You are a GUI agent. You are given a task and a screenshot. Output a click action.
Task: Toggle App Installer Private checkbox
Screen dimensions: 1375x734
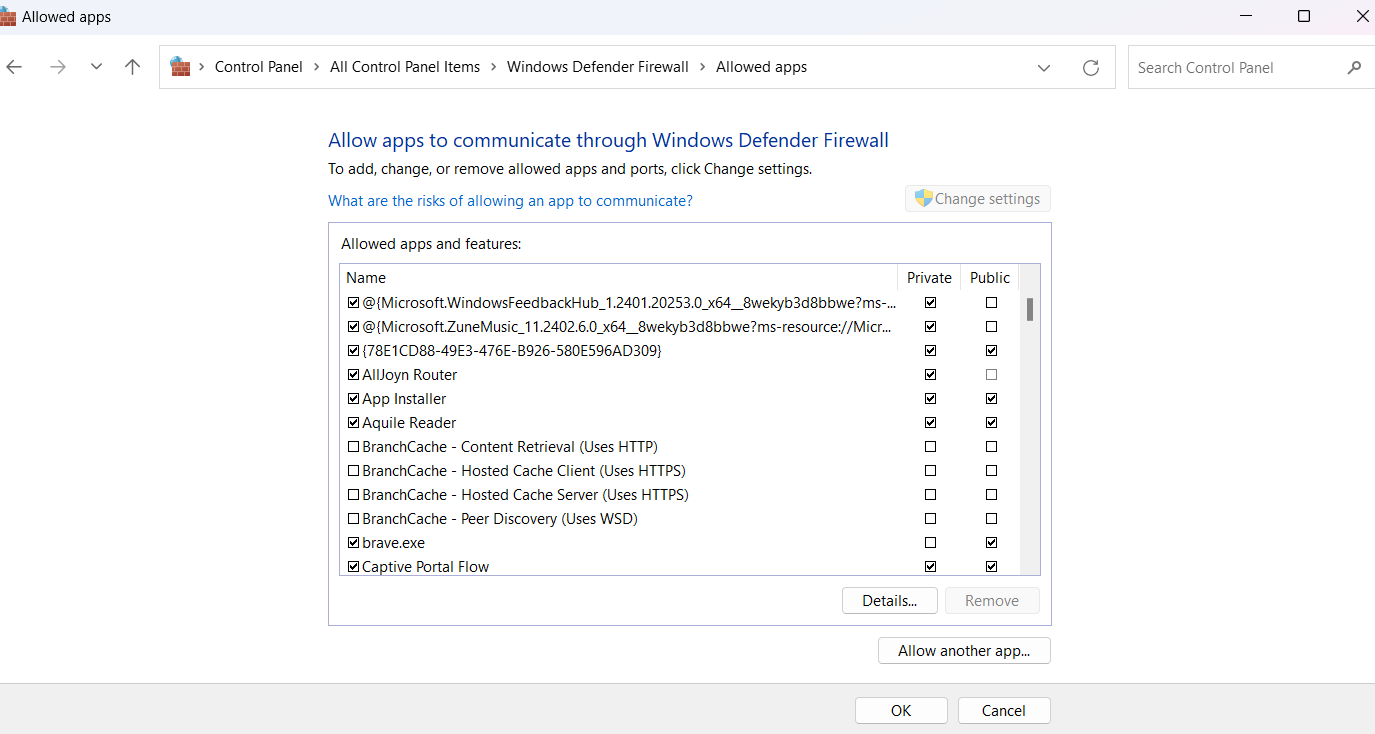(x=931, y=399)
